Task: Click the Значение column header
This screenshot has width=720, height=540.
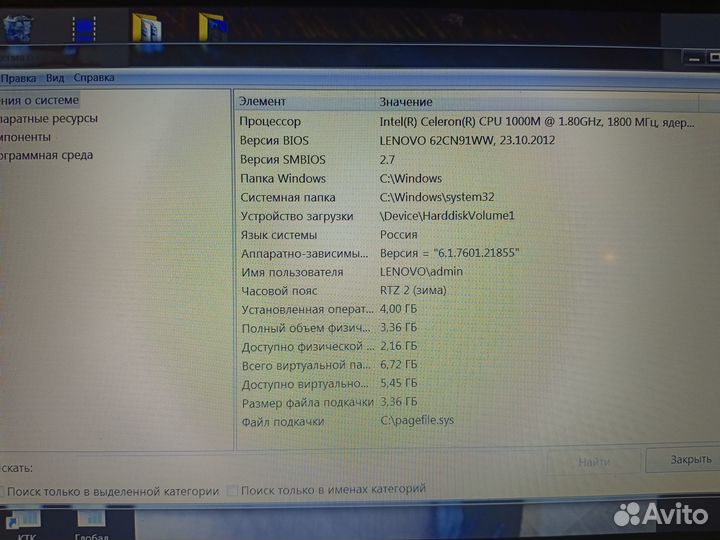Action: [537, 101]
